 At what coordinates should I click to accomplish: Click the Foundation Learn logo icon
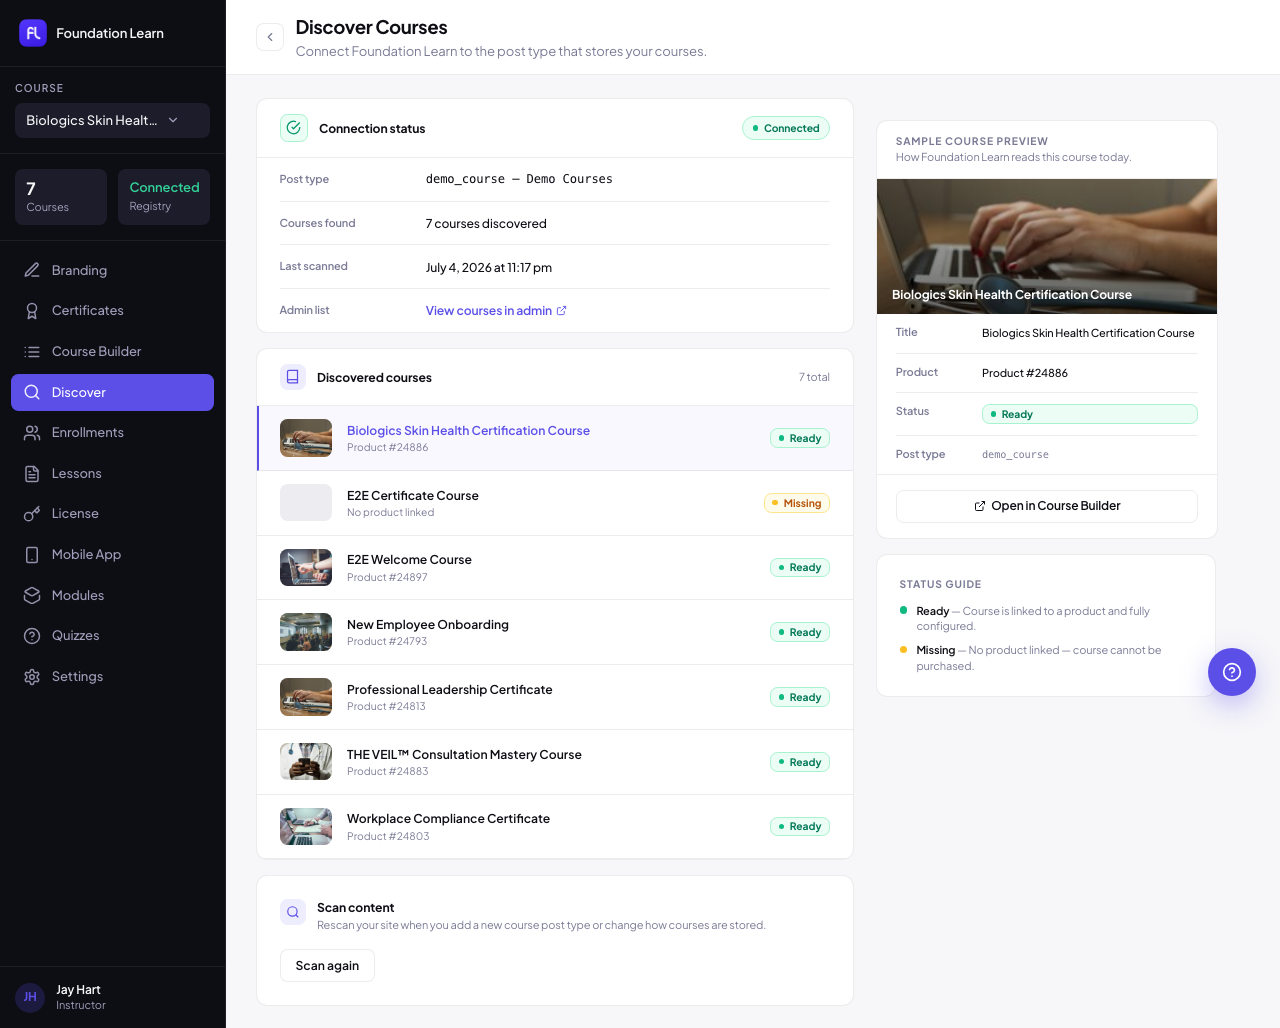click(x=33, y=33)
